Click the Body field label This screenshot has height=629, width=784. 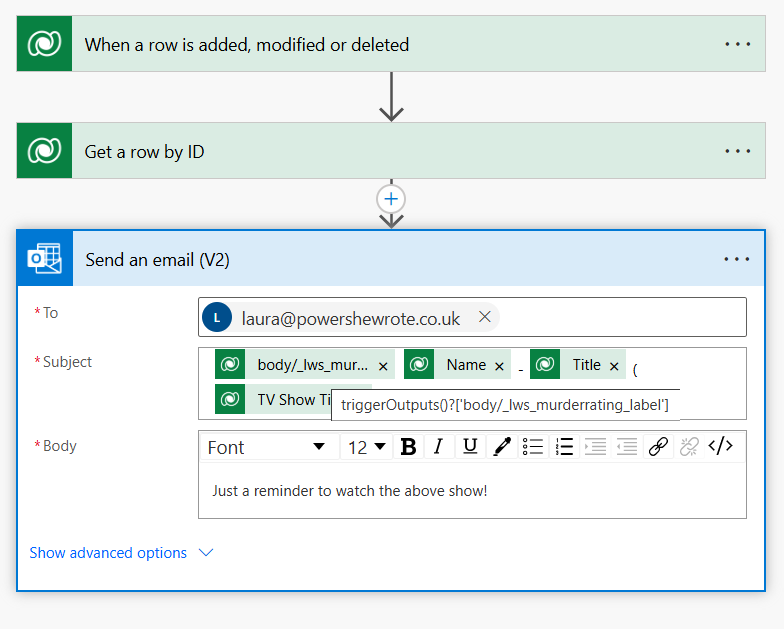coord(60,446)
